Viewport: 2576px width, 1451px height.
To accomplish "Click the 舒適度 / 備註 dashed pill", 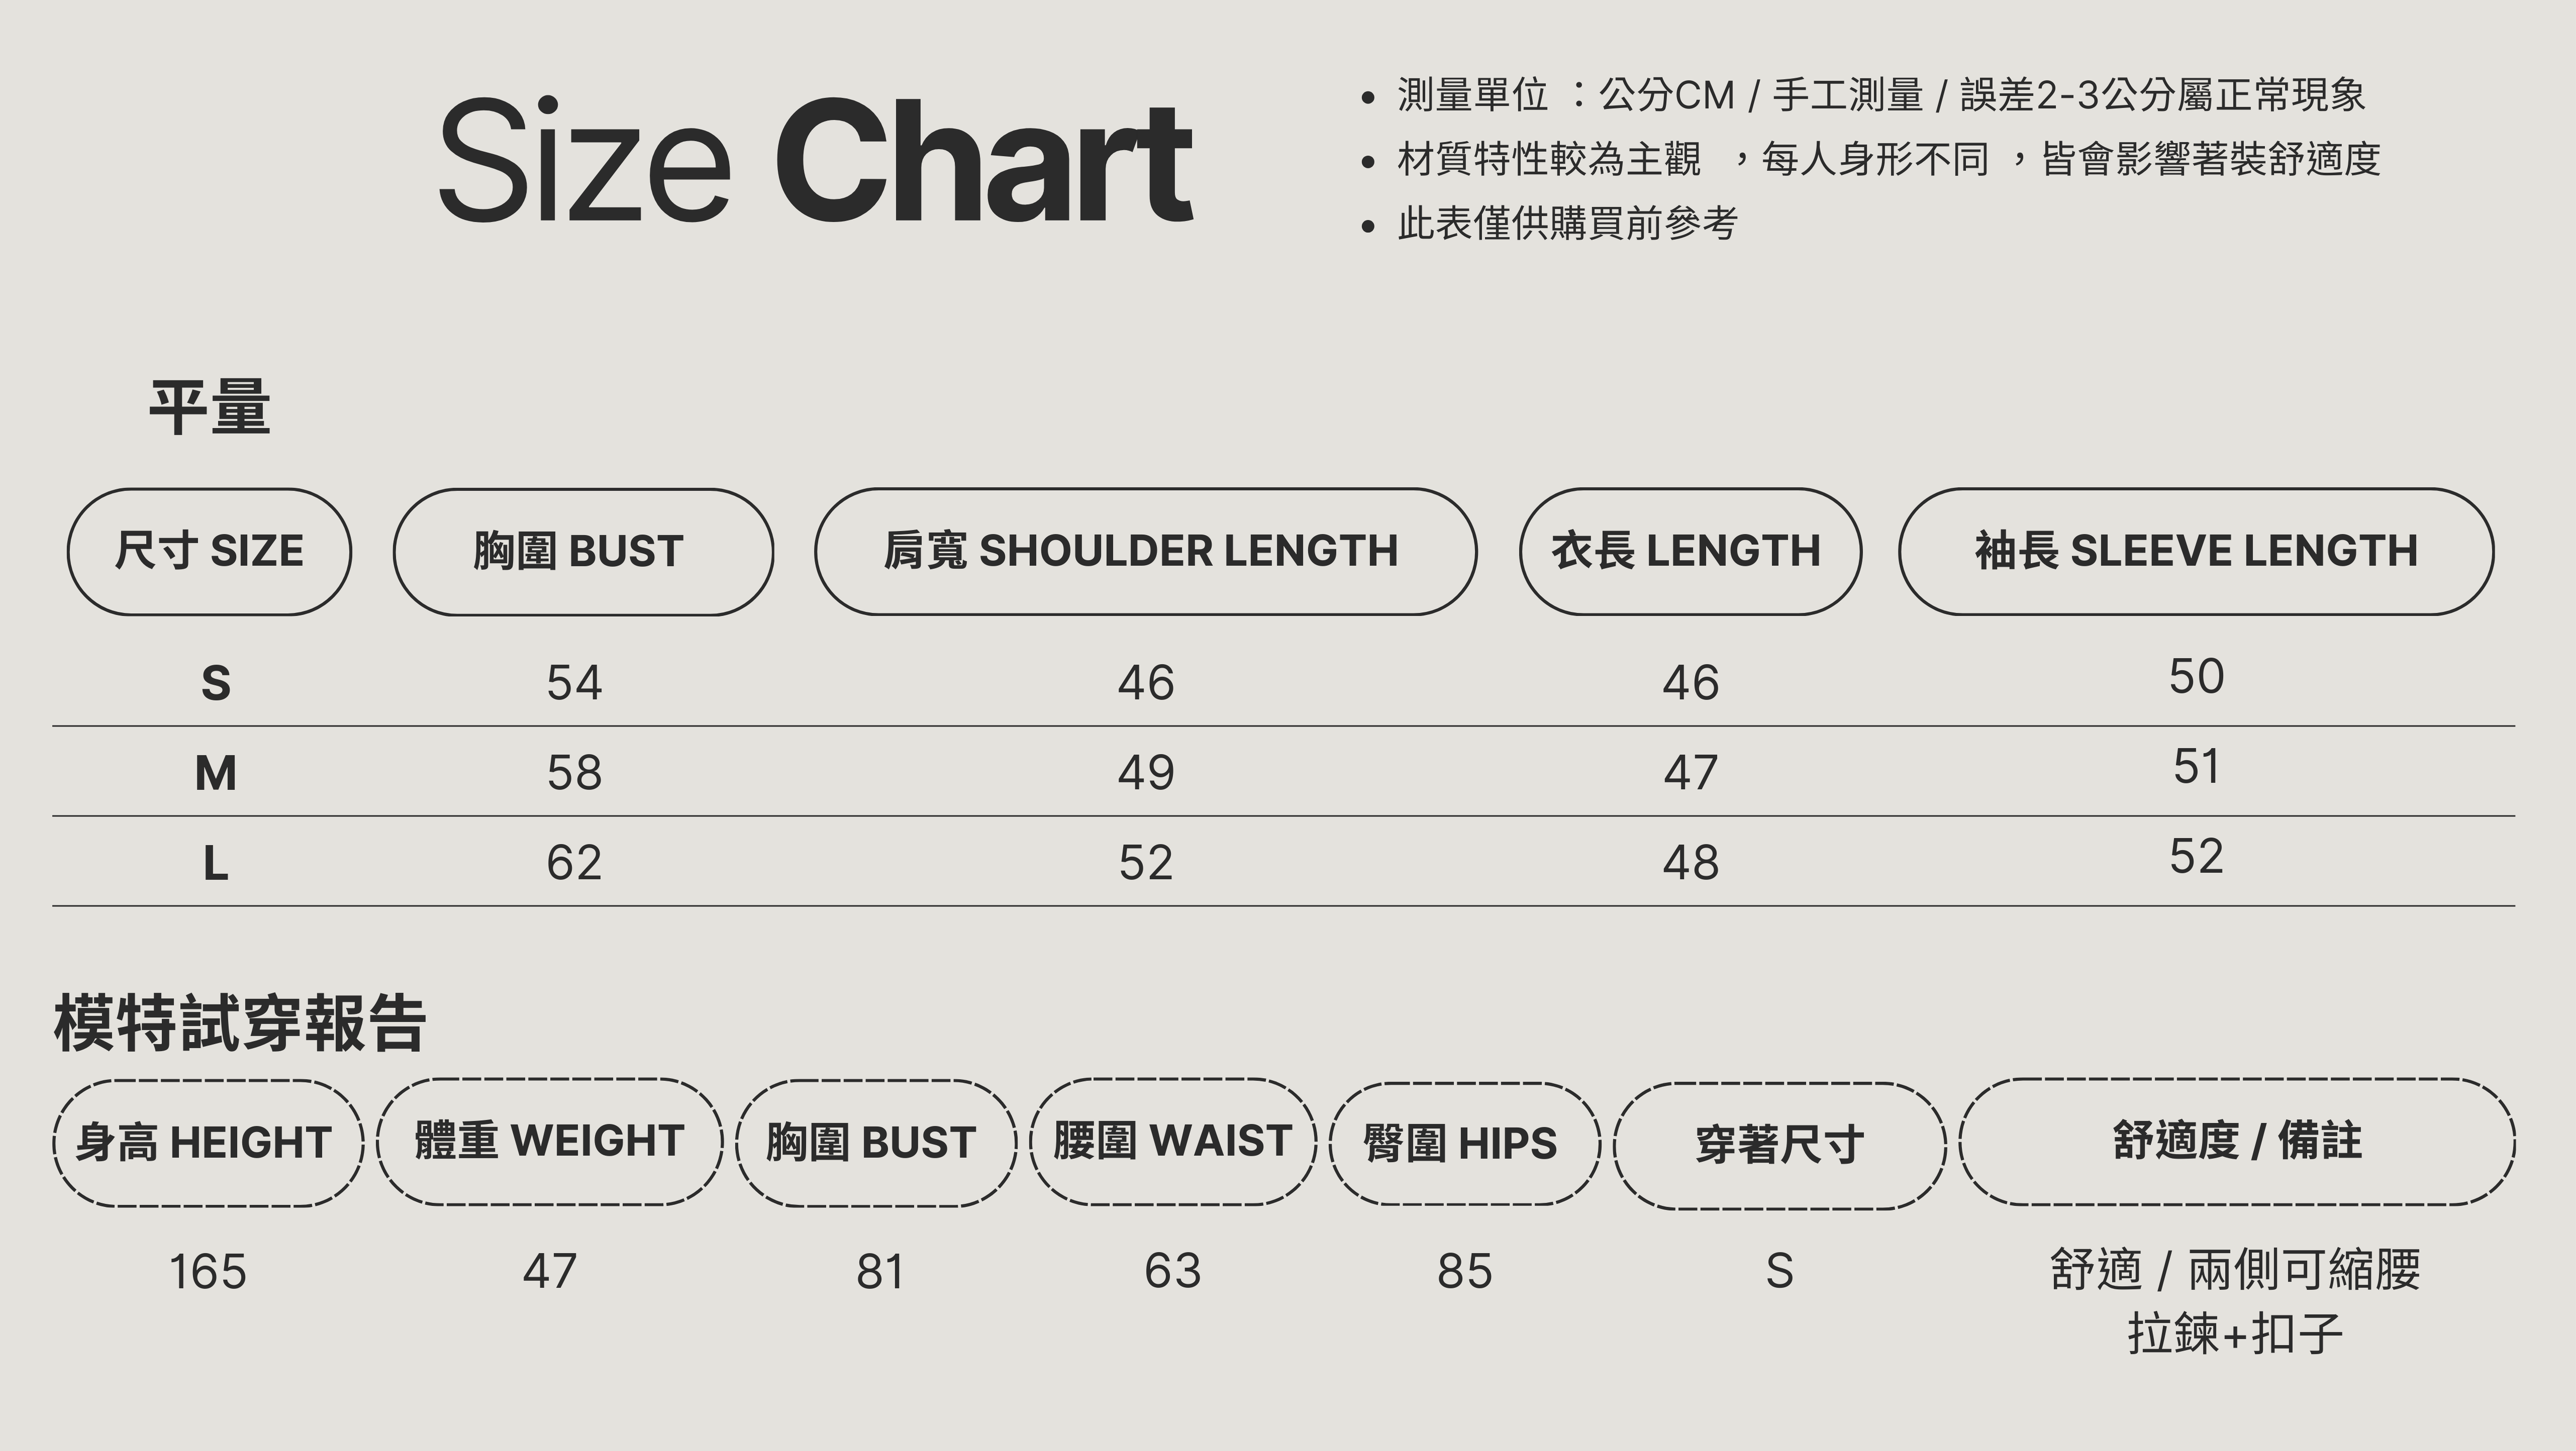I will [2237, 1142].
